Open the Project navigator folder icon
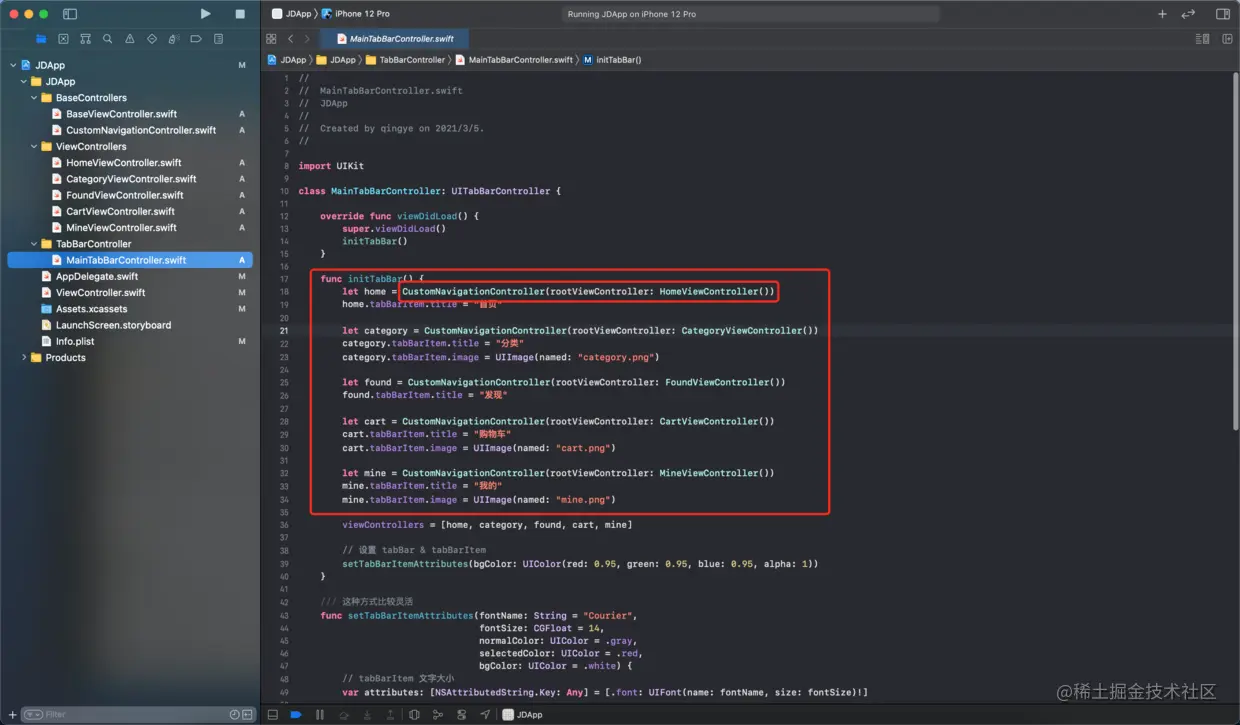The image size is (1240, 725). (41, 39)
